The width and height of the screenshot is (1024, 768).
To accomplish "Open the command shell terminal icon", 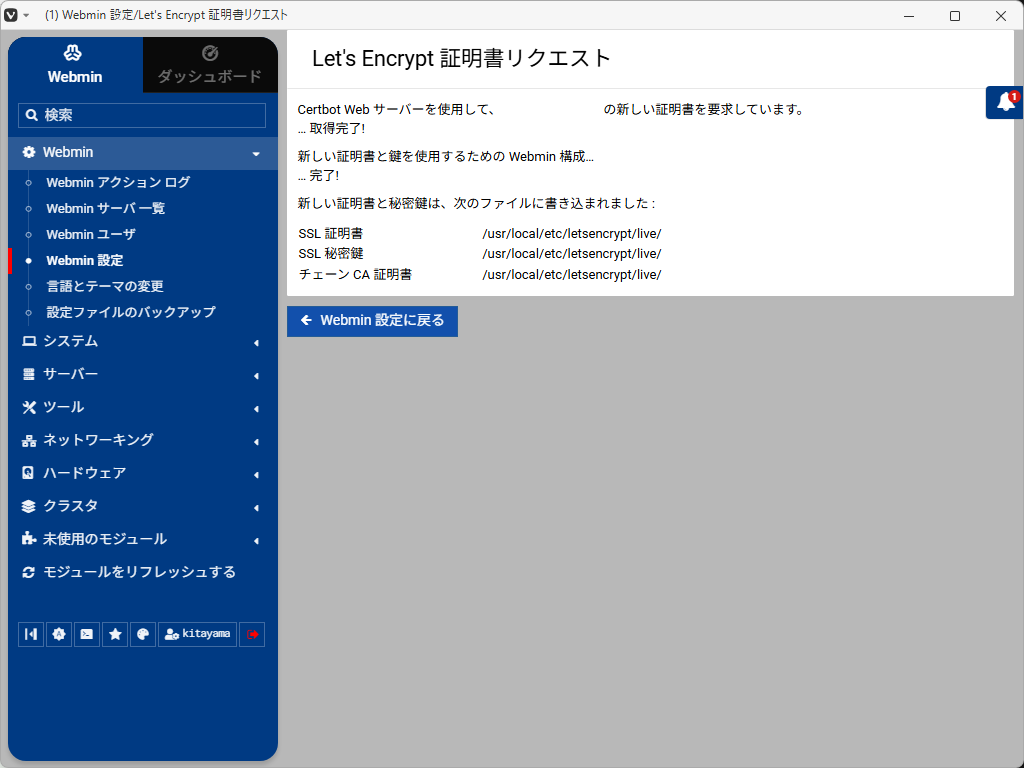I will point(87,634).
